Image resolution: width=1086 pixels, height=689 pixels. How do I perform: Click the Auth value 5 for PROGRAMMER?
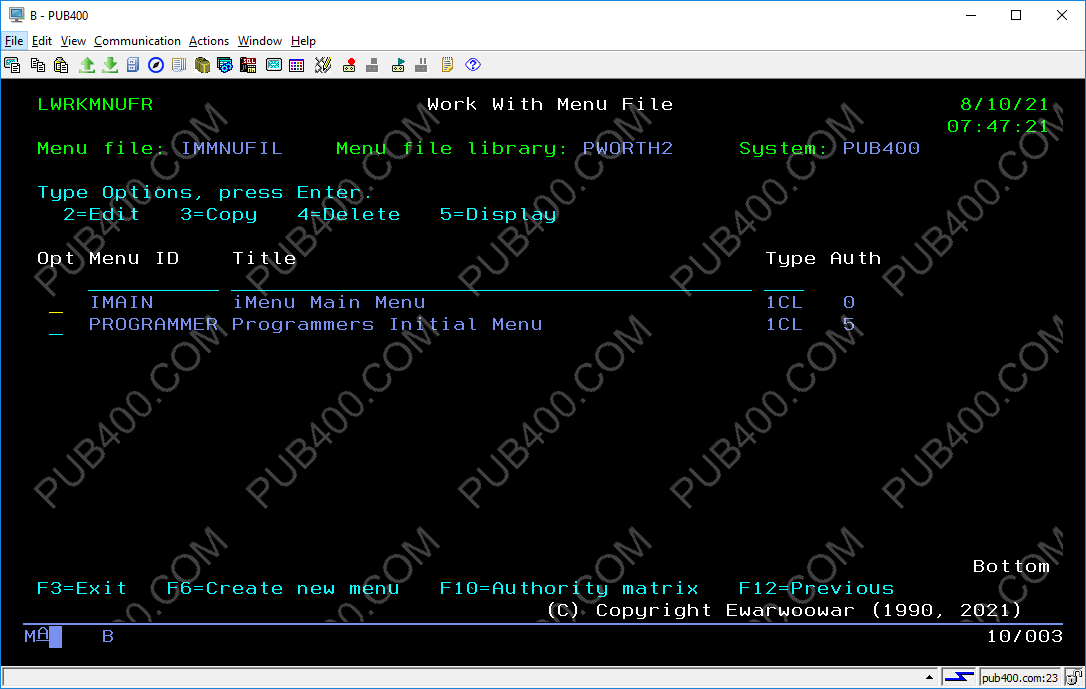(x=848, y=325)
